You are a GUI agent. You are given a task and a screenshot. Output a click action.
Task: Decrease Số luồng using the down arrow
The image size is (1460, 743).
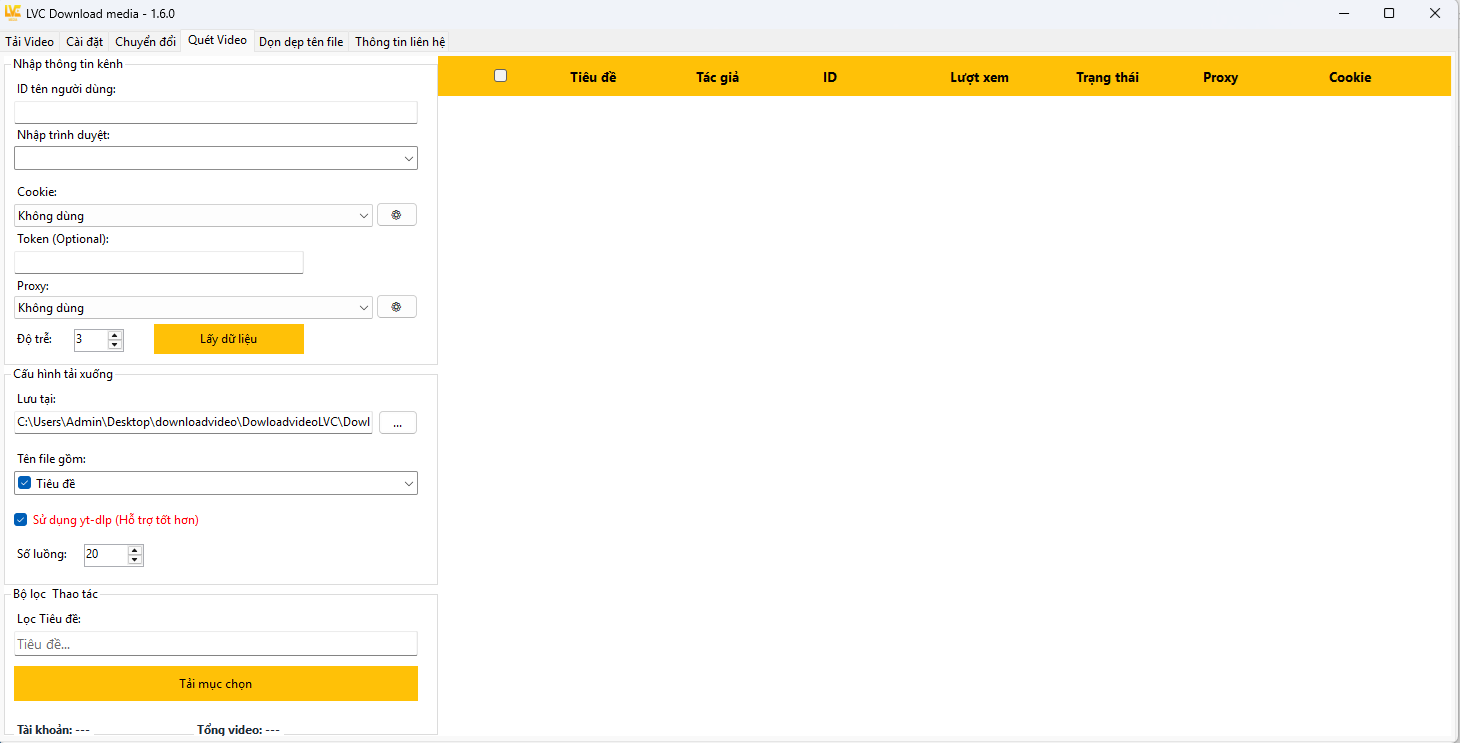[135, 559]
